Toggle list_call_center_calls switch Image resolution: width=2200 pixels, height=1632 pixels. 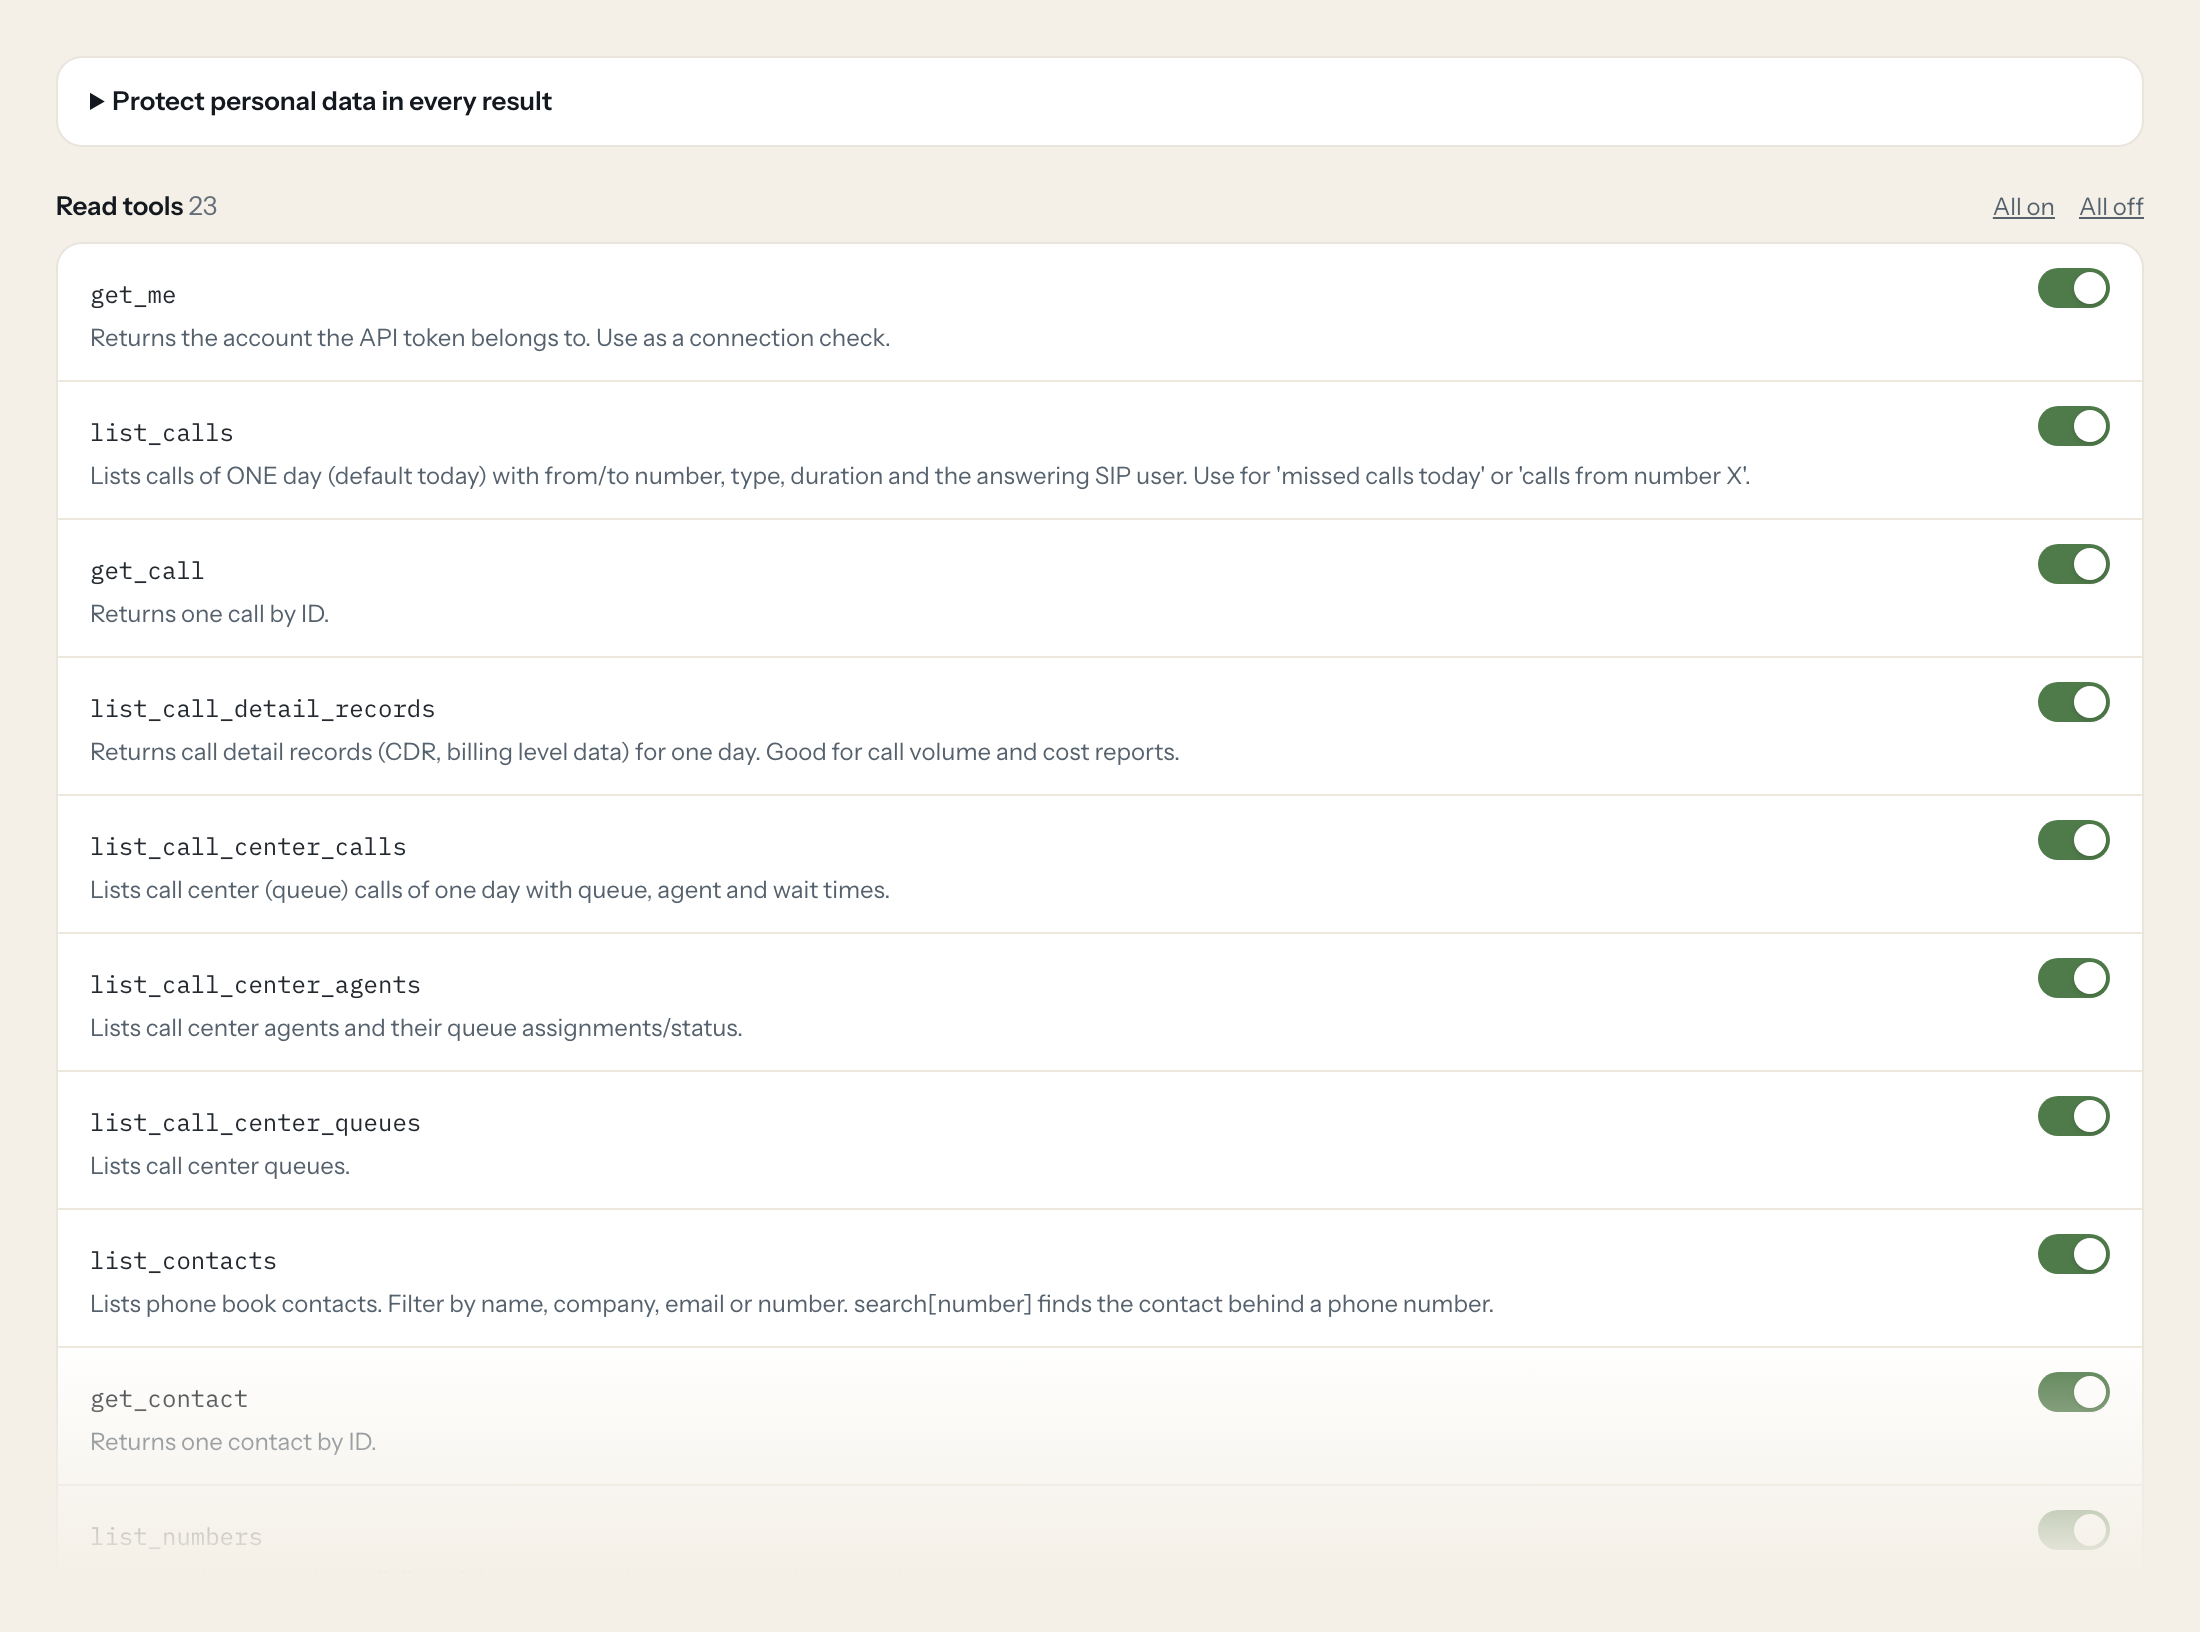coord(2074,840)
